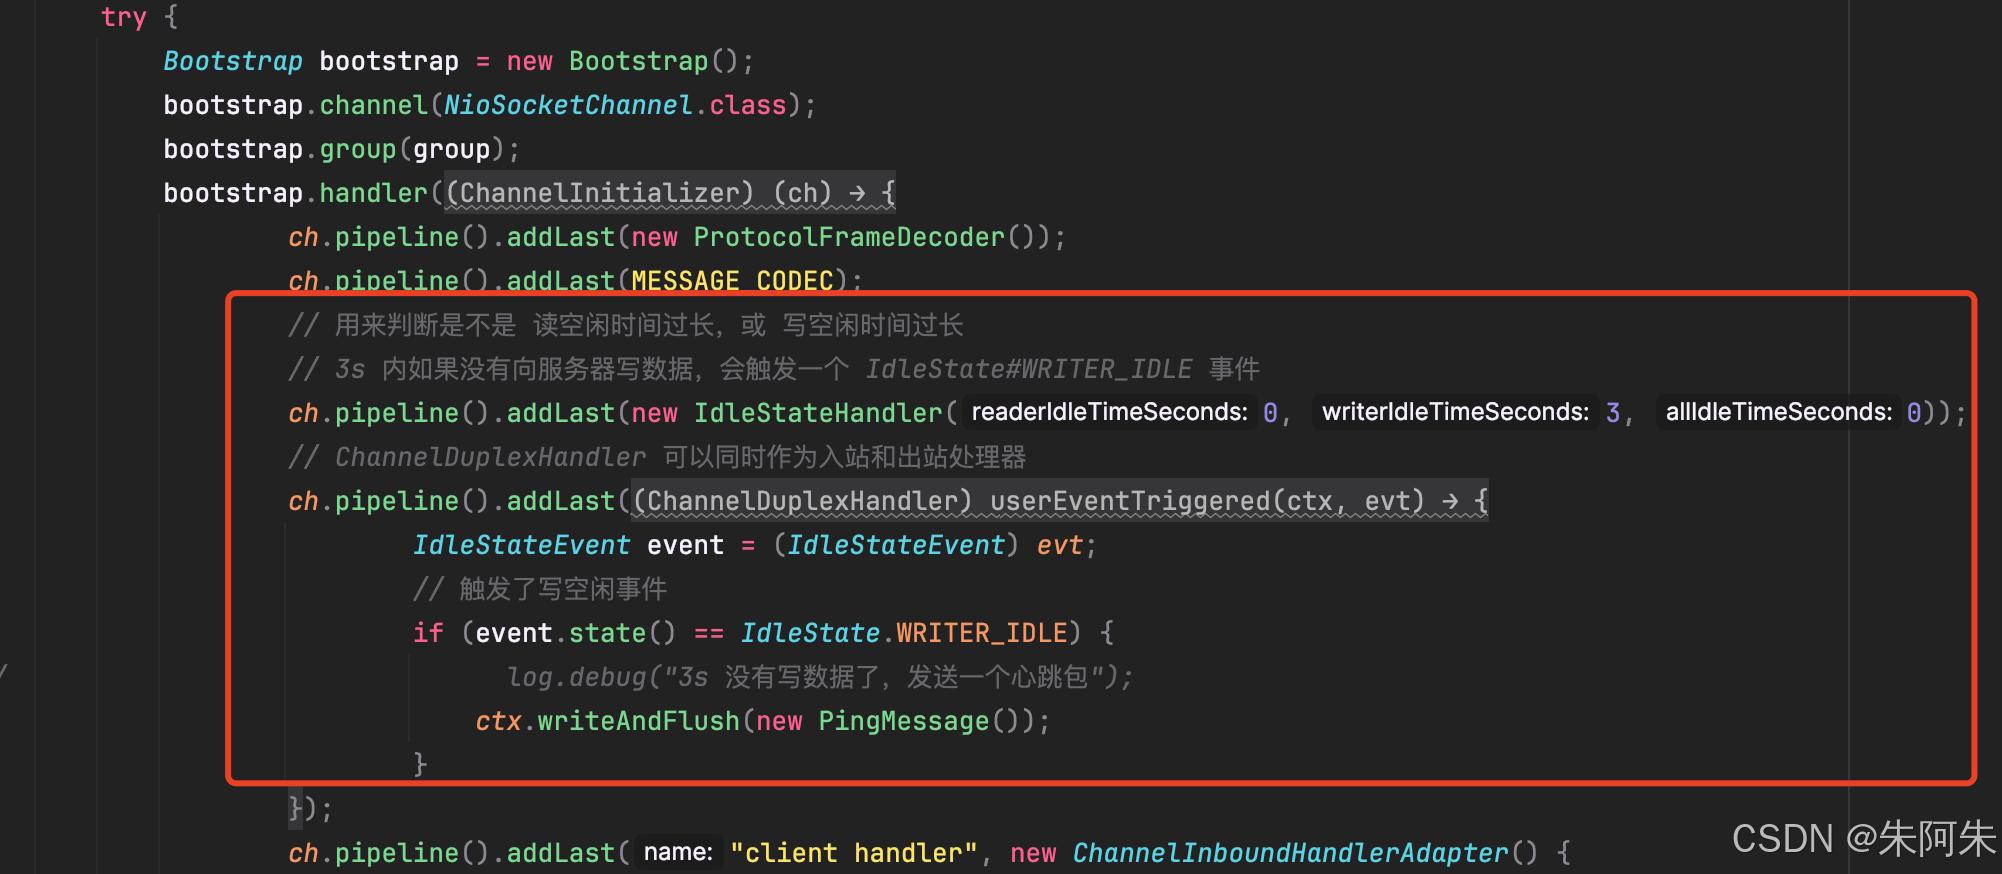The image size is (2002, 874).
Task: Click the PingMessage class name
Action: [x=903, y=721]
